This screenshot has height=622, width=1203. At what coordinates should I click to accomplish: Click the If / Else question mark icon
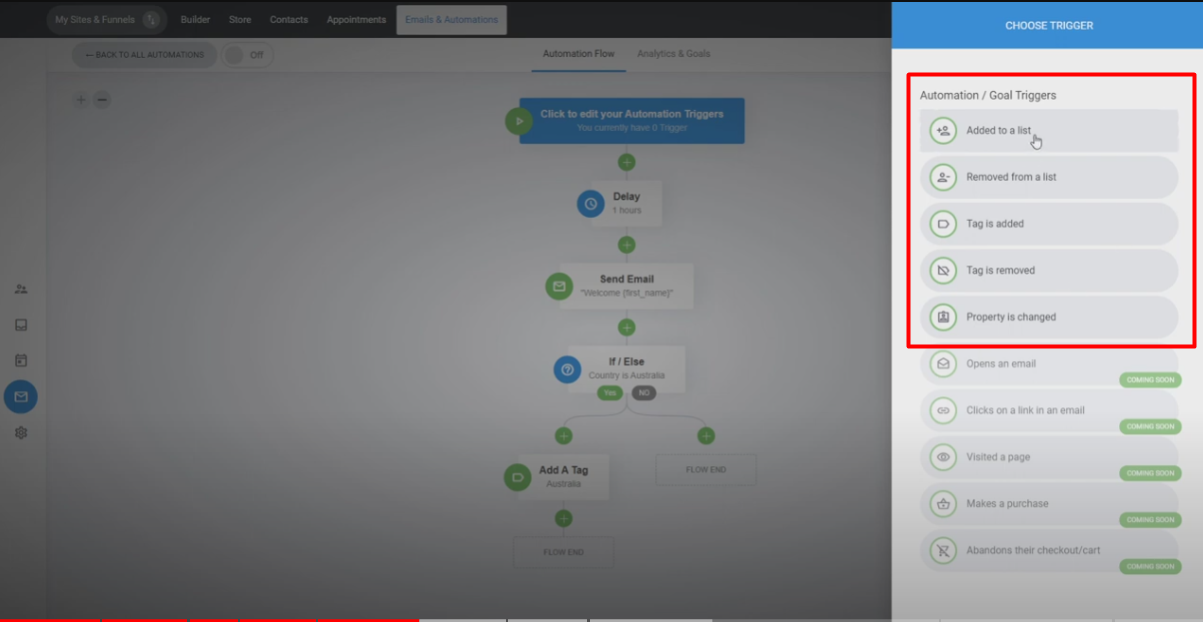(568, 369)
